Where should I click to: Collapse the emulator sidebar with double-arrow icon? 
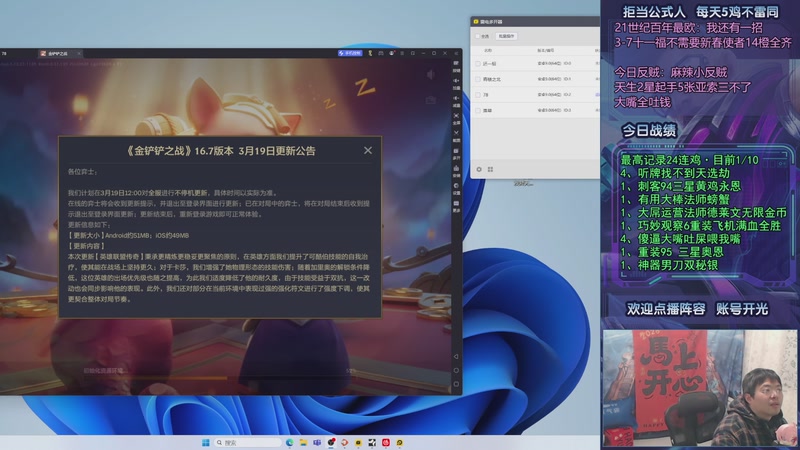coord(456,53)
